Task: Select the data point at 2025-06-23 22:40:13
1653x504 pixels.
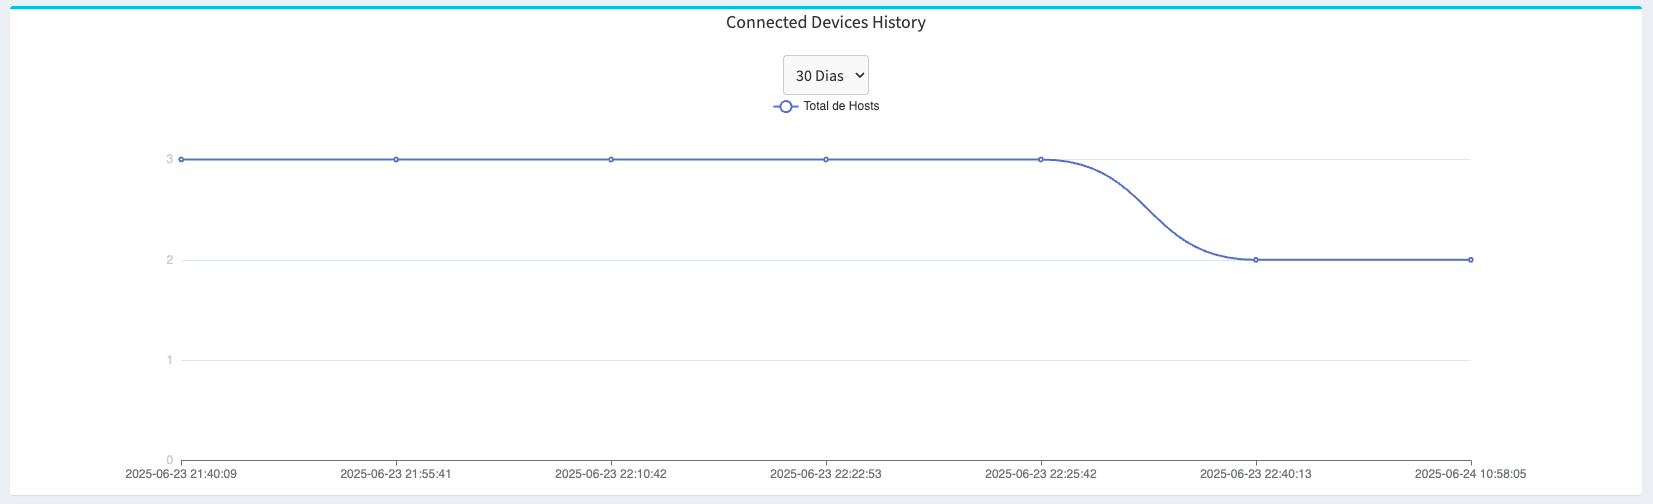Action: [1256, 260]
